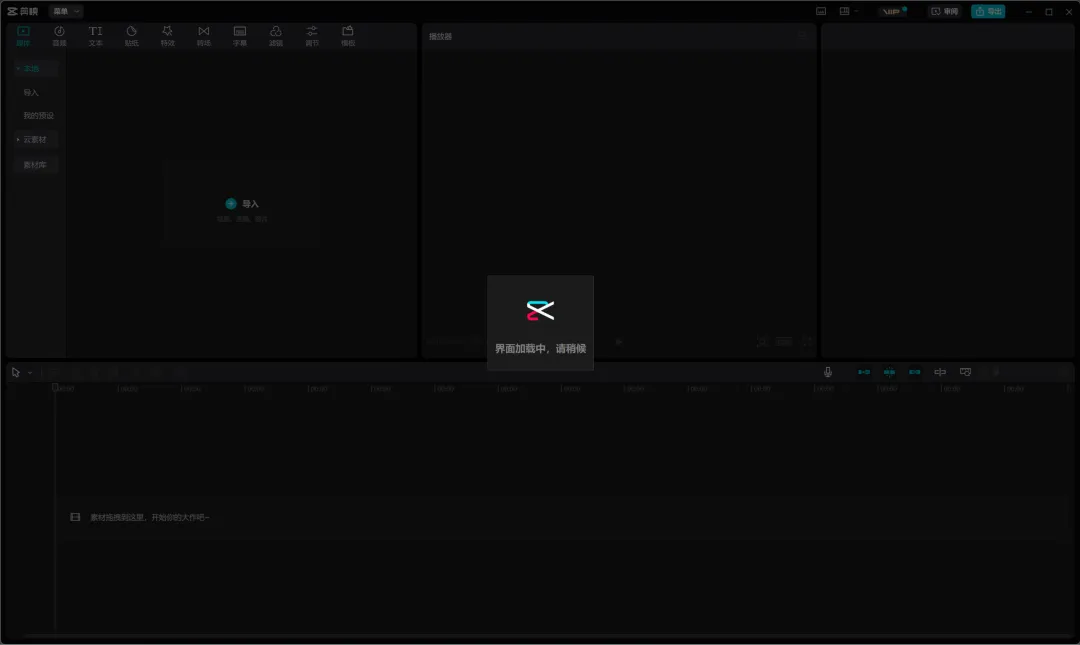This screenshot has height=645, width=1080.
Task: Select 导入 in the left sidebar
Action: coord(31,92)
